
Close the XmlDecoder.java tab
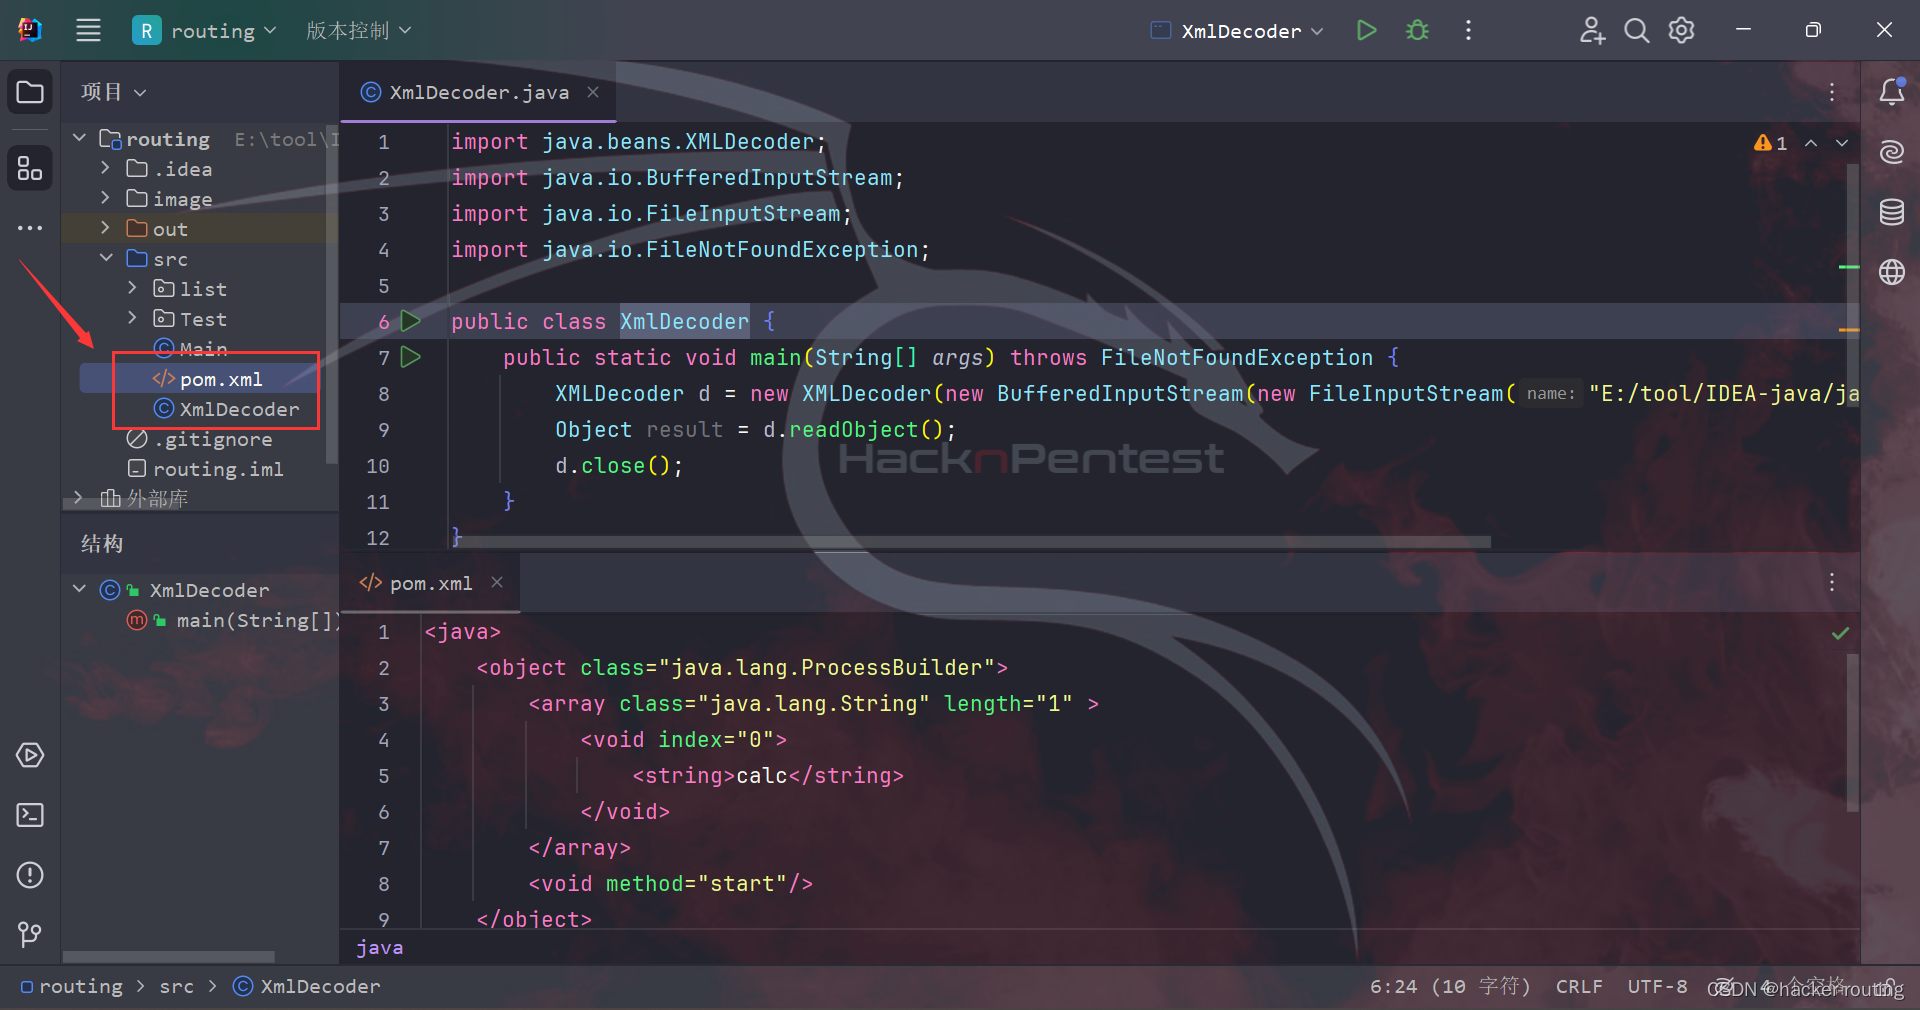pyautogui.click(x=593, y=92)
